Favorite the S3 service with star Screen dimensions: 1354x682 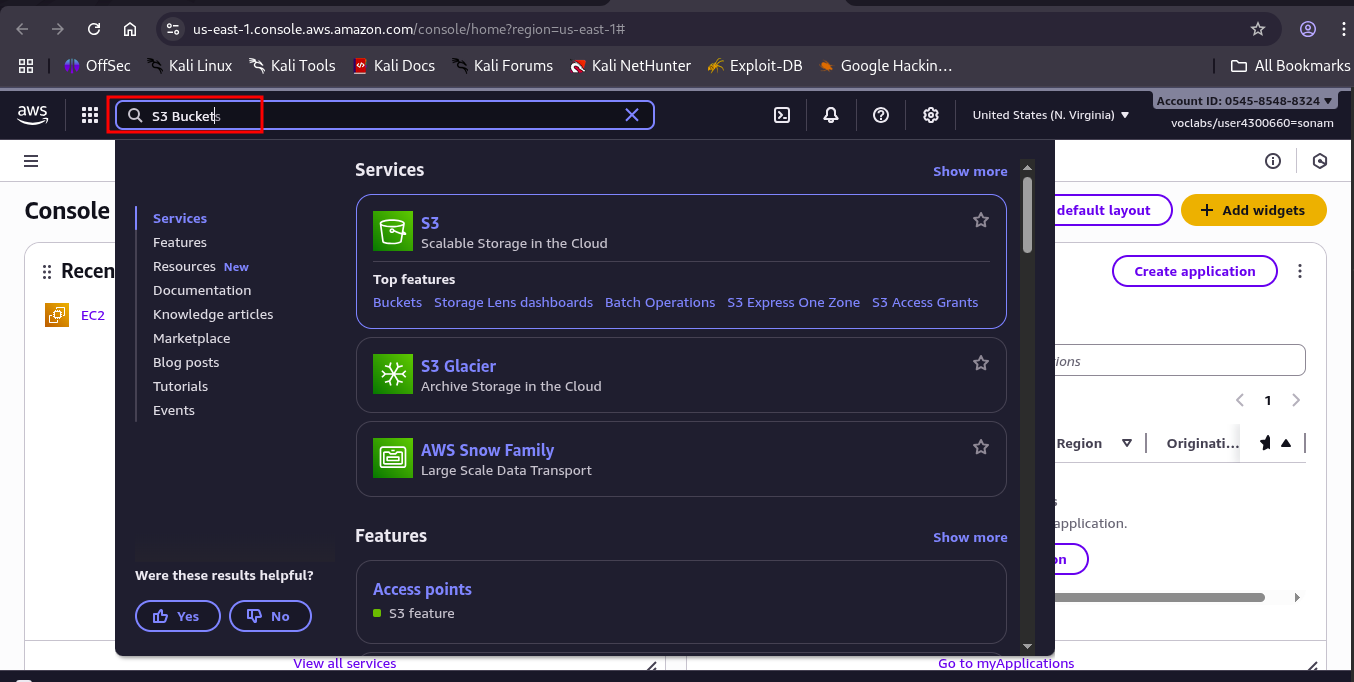pos(981,220)
